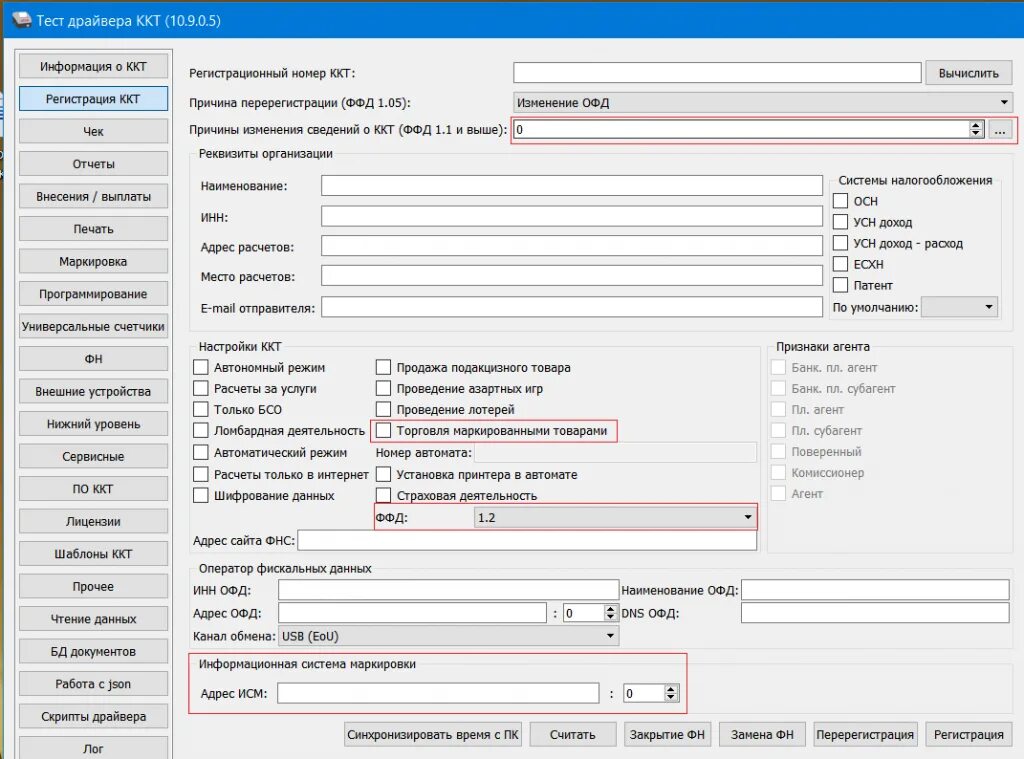Adjust the Причины изменения сведений spinner arrows
The width and height of the screenshot is (1024, 759).
pyautogui.click(x=976, y=129)
